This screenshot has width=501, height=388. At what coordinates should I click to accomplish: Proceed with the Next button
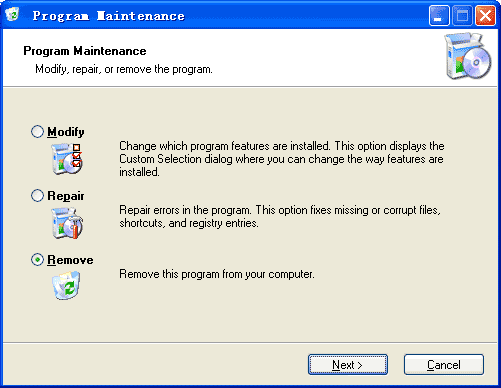[348, 365]
